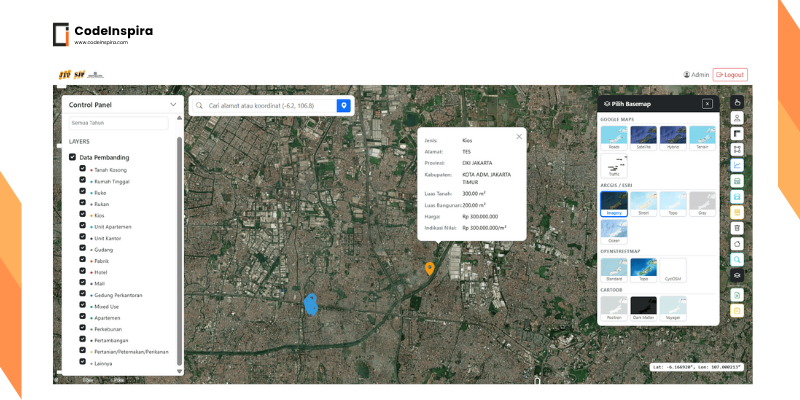Collapse the Control Panel chevron
The image size is (800, 400).
(x=173, y=105)
